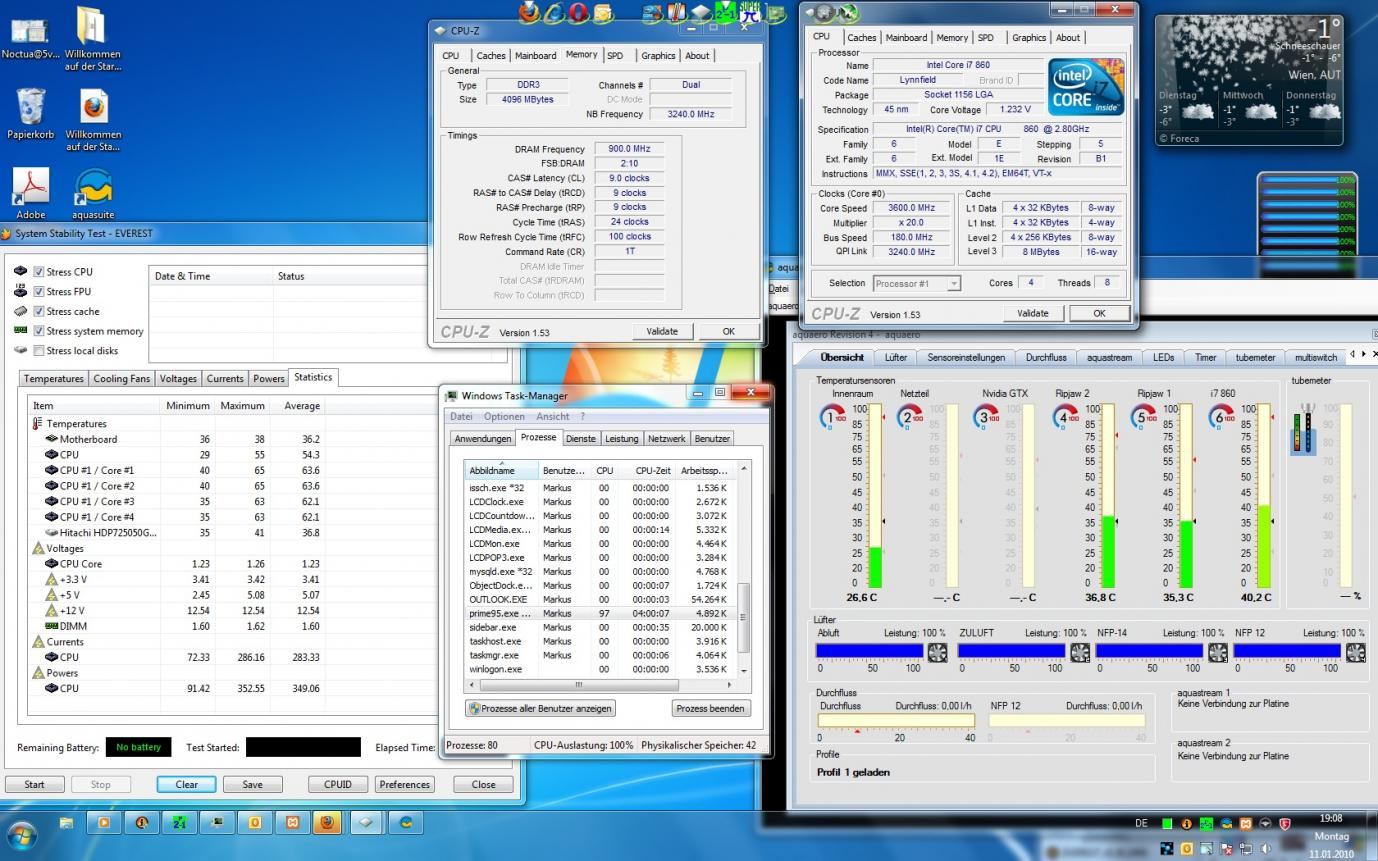Toggle Stress FPU checkbox
The width and height of the screenshot is (1378, 861).
point(38,292)
